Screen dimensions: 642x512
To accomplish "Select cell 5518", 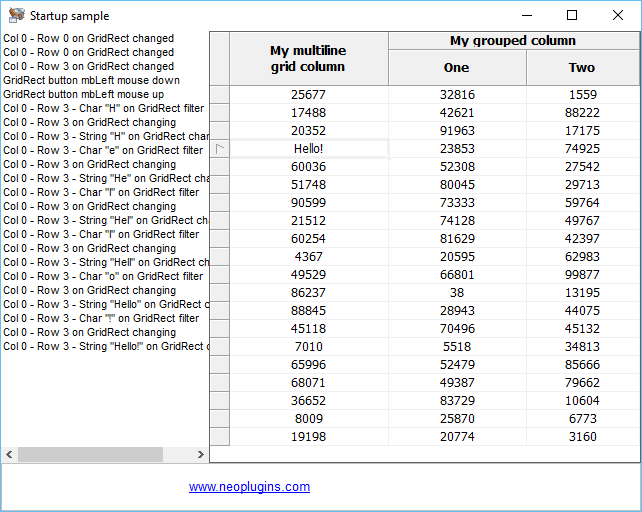I will pyautogui.click(x=457, y=347).
